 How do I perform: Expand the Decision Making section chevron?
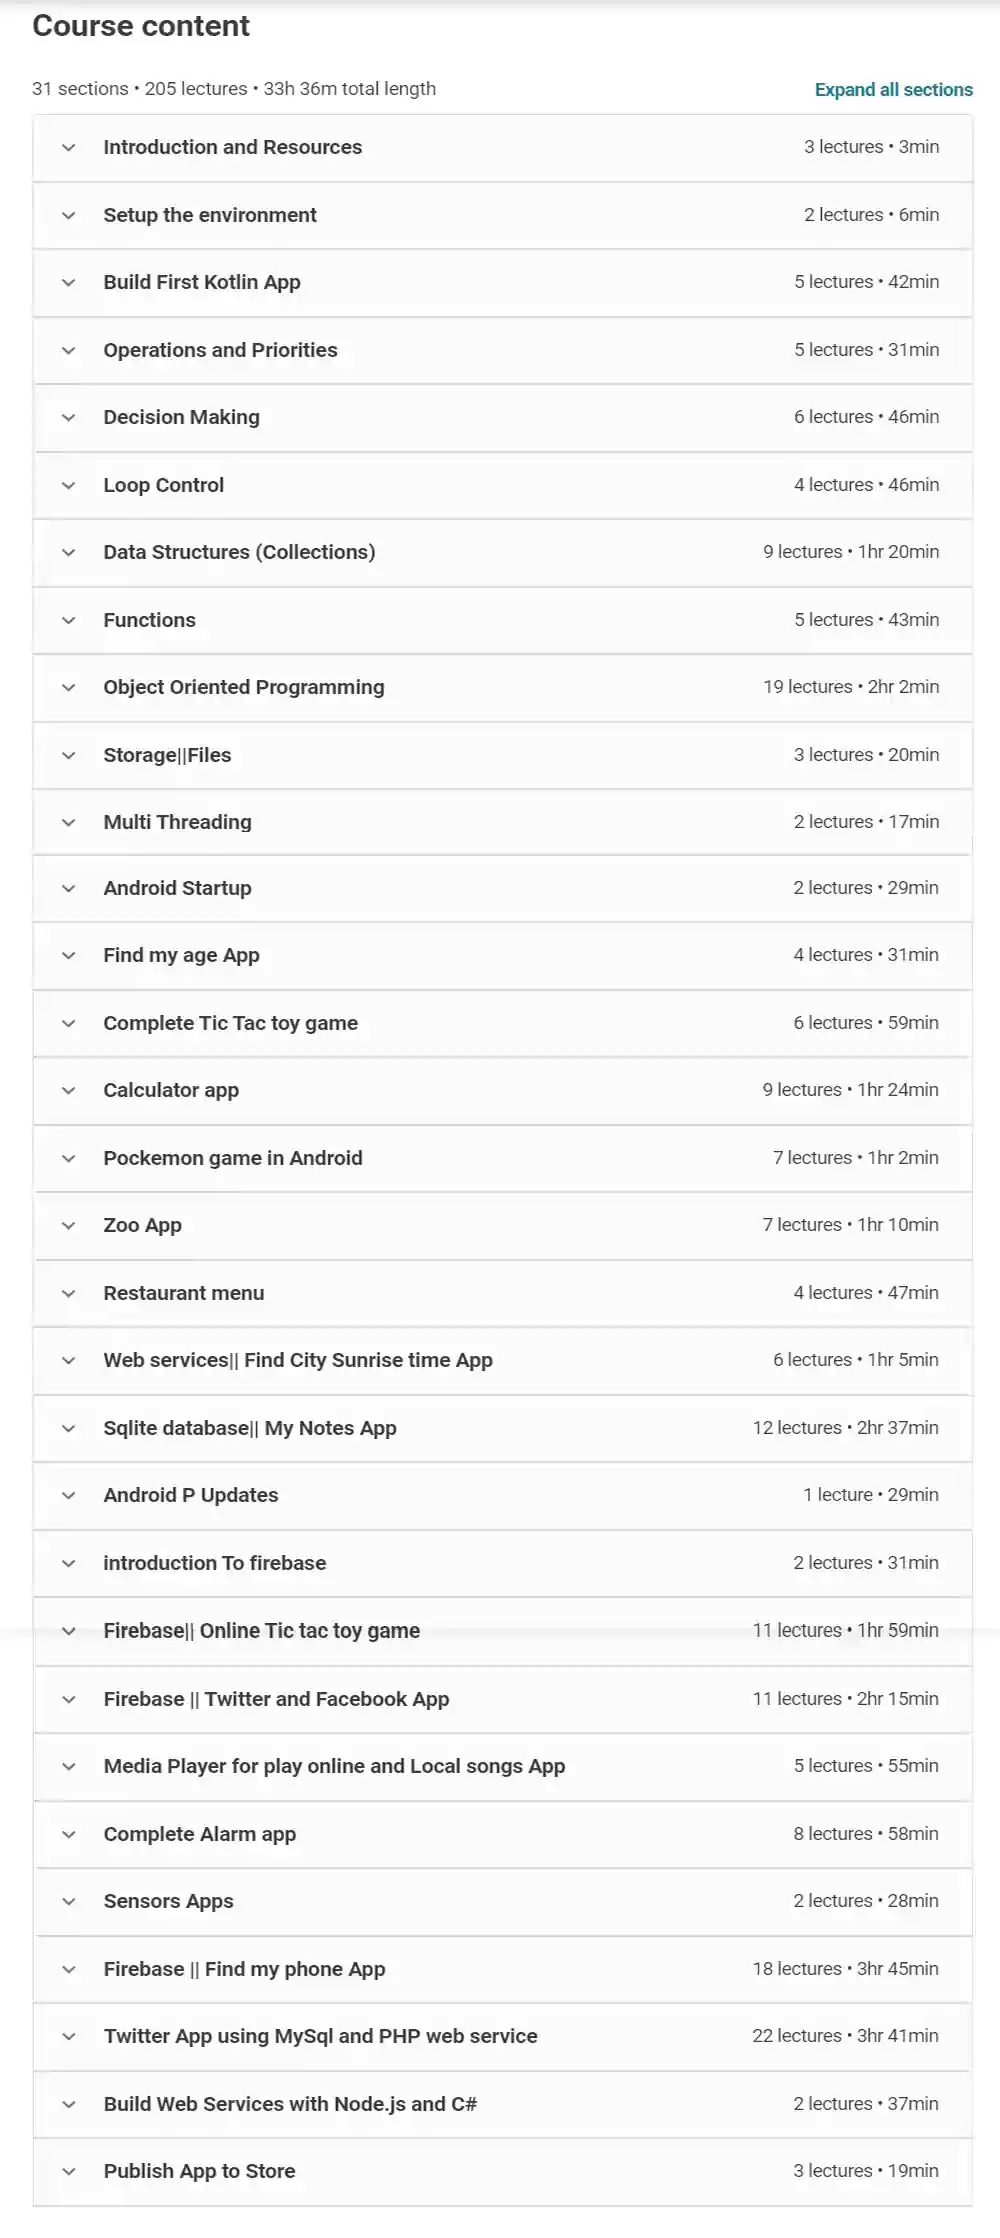(x=69, y=418)
